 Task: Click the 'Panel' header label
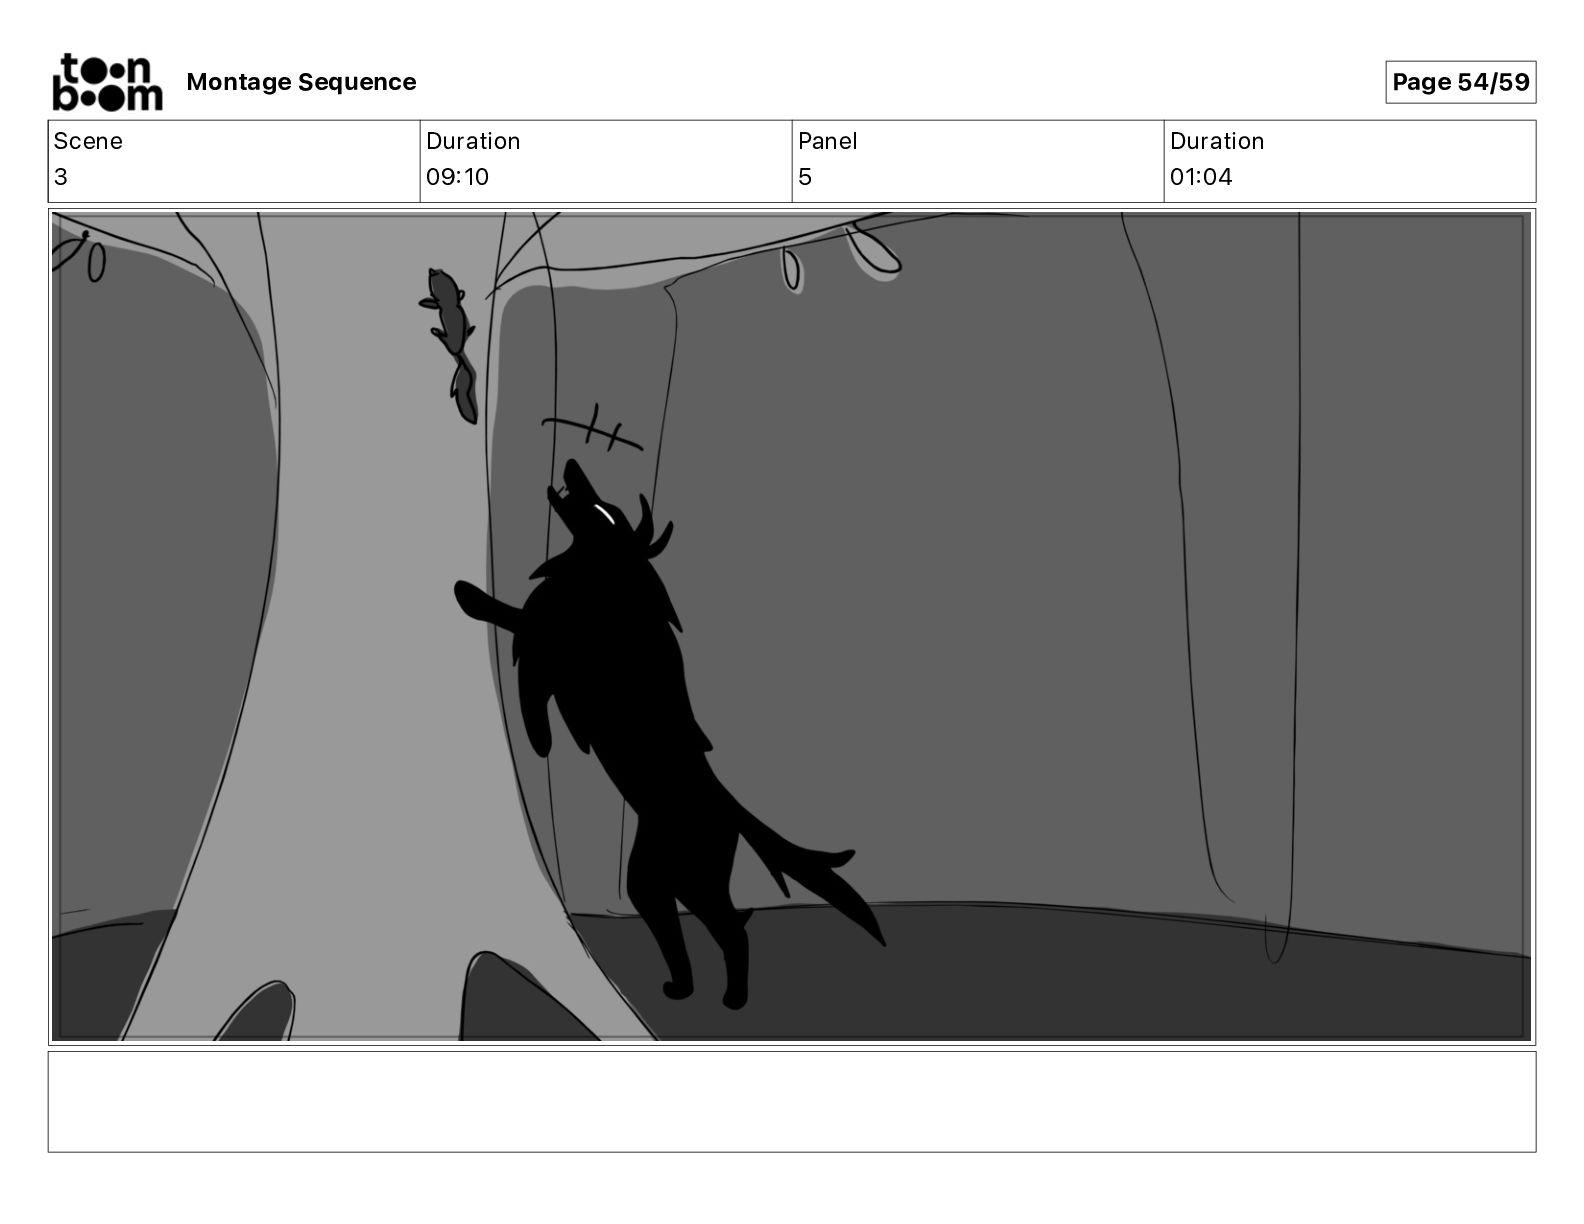coord(827,141)
